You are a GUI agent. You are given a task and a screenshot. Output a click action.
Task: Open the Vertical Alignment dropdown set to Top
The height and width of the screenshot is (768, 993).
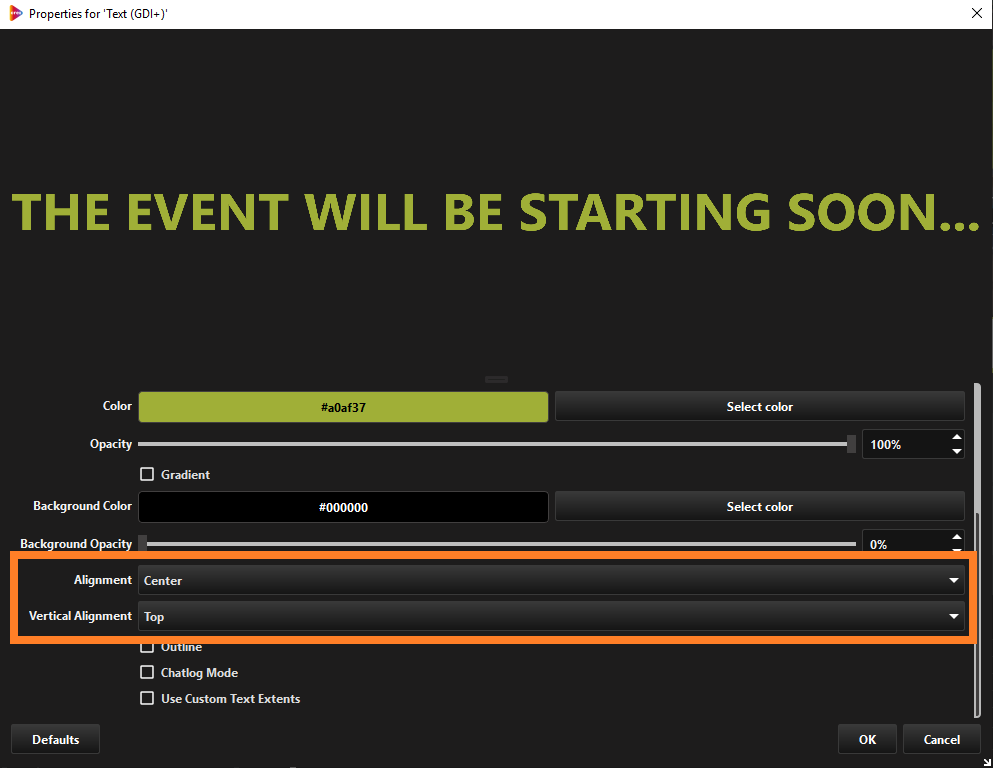pos(551,617)
